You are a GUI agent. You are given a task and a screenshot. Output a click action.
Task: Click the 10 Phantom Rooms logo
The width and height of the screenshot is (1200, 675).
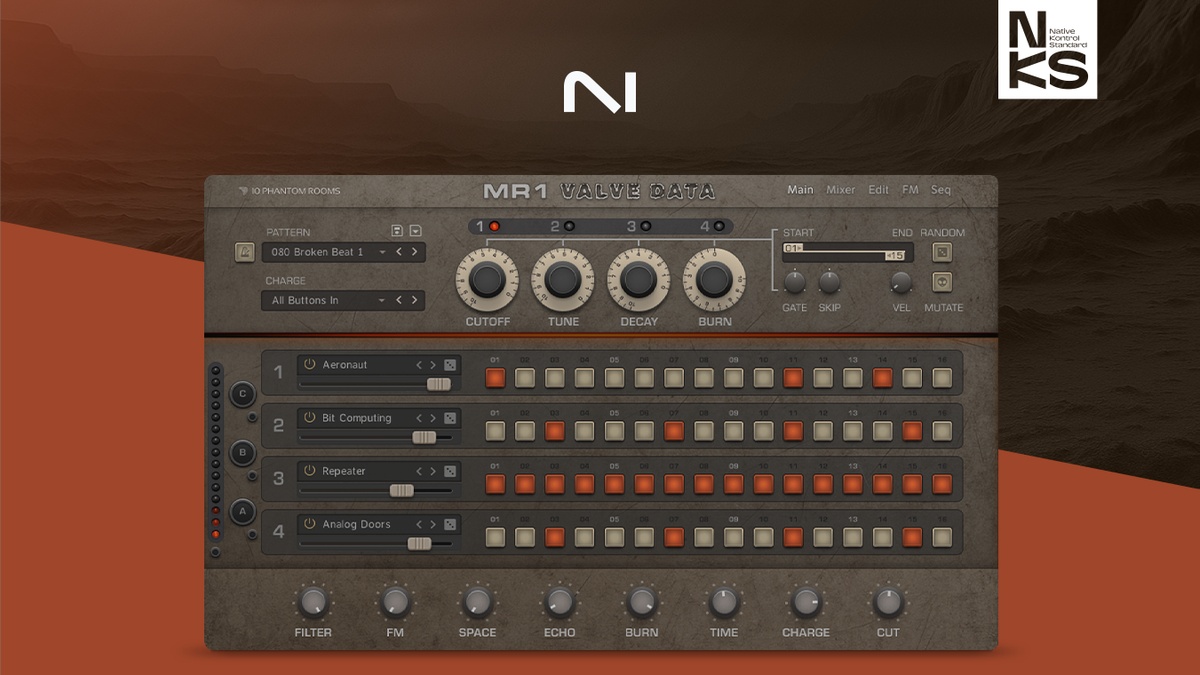tap(290, 191)
